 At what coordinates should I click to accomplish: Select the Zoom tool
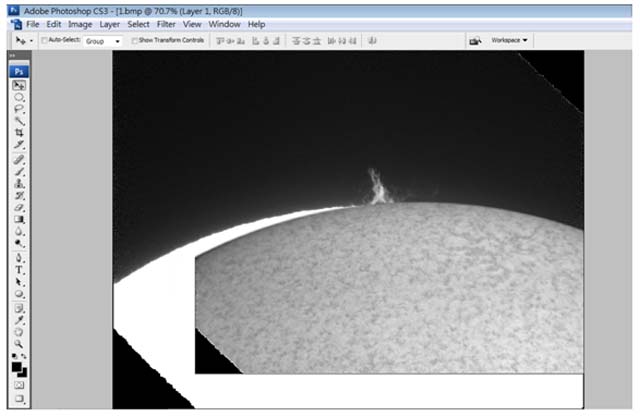[x=19, y=343]
